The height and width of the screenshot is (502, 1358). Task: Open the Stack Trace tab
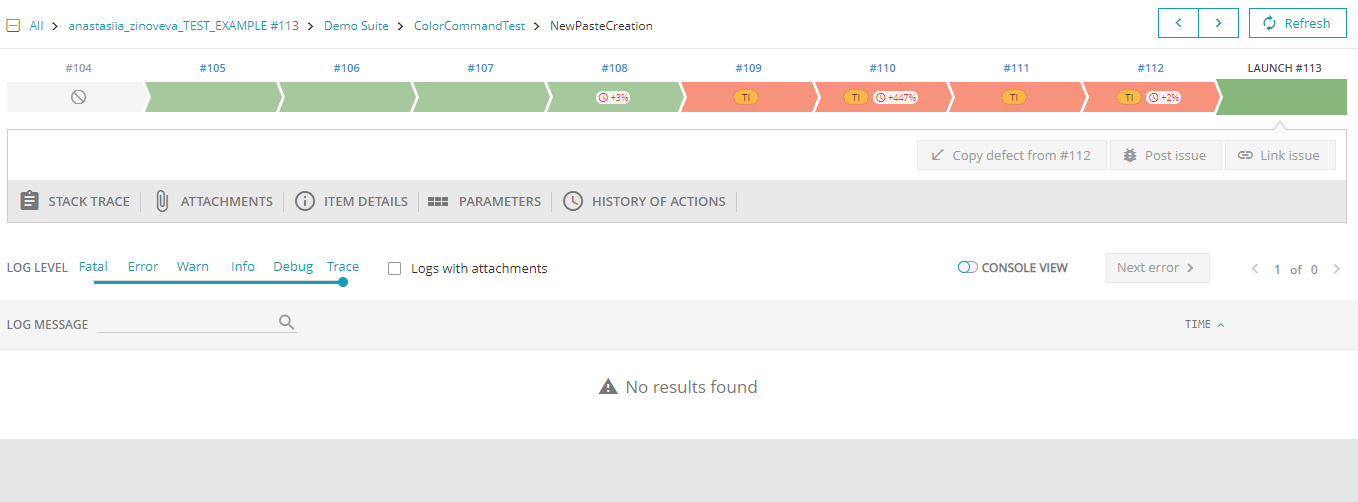point(75,201)
